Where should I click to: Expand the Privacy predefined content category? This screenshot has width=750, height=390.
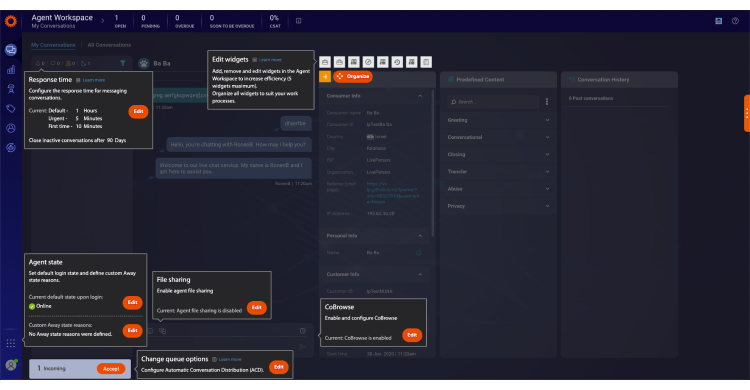498,206
